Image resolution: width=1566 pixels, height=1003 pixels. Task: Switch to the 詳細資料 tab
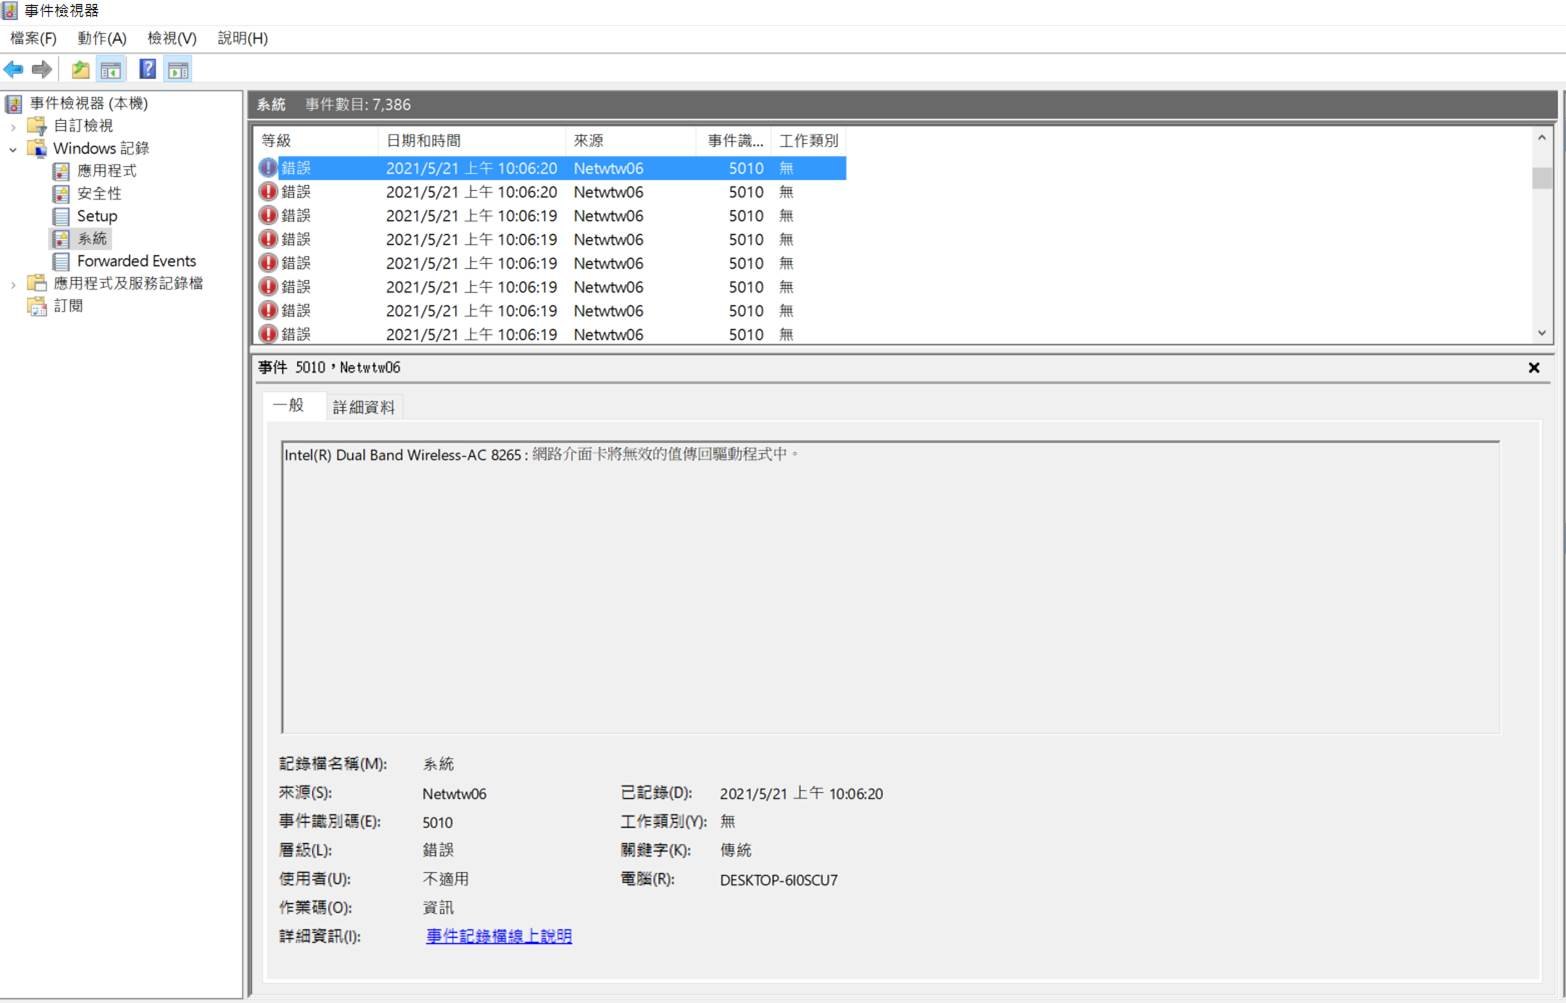pos(364,407)
